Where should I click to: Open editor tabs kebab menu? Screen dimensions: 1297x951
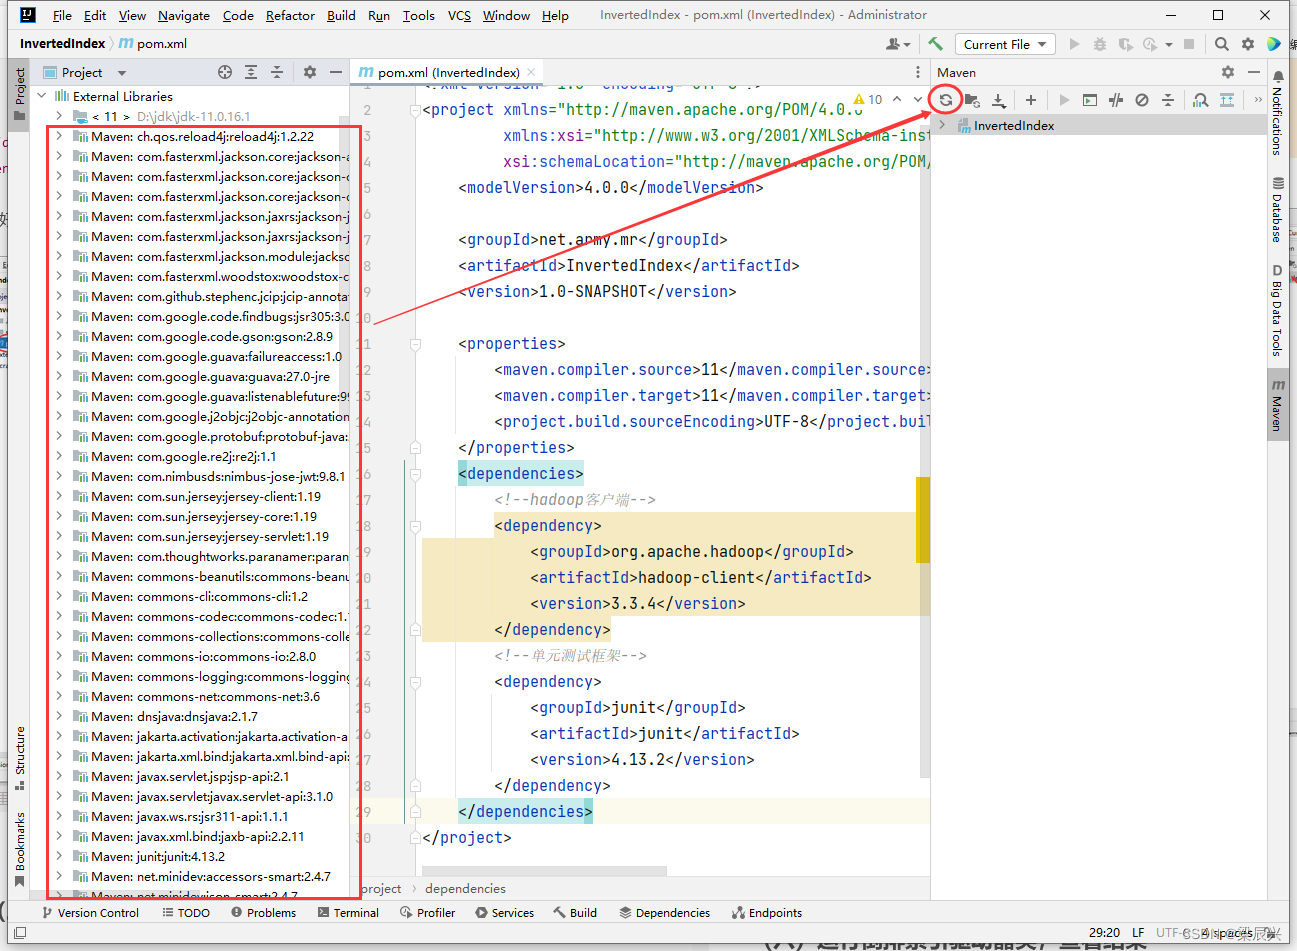coord(918,72)
